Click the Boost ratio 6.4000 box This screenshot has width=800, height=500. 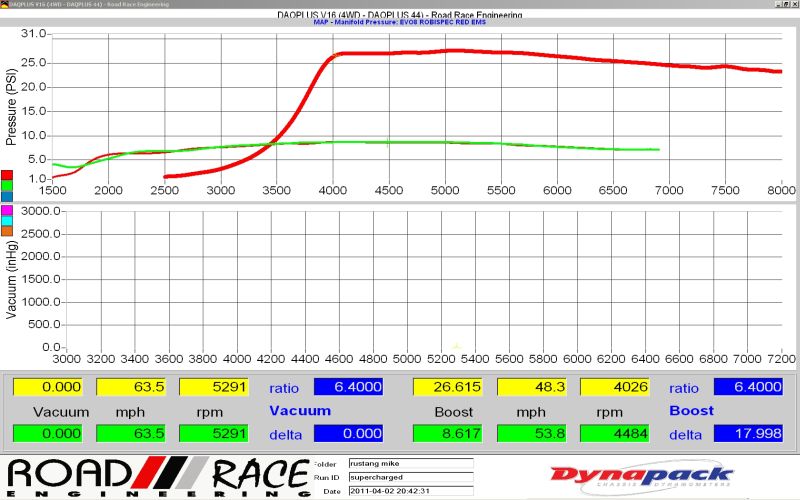point(748,387)
